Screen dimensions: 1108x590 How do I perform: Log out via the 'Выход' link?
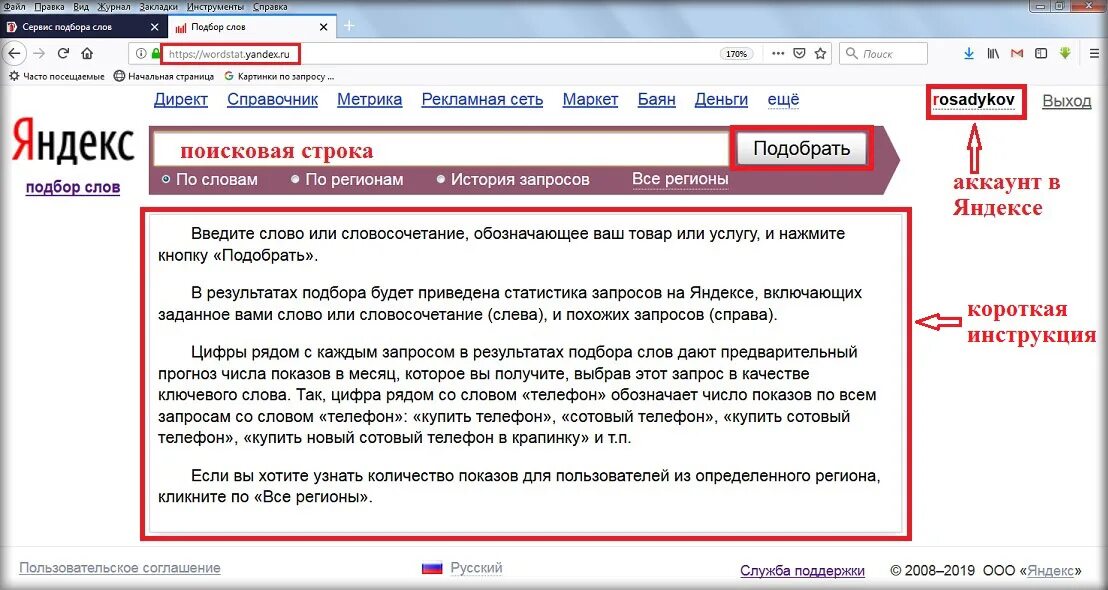[1067, 101]
